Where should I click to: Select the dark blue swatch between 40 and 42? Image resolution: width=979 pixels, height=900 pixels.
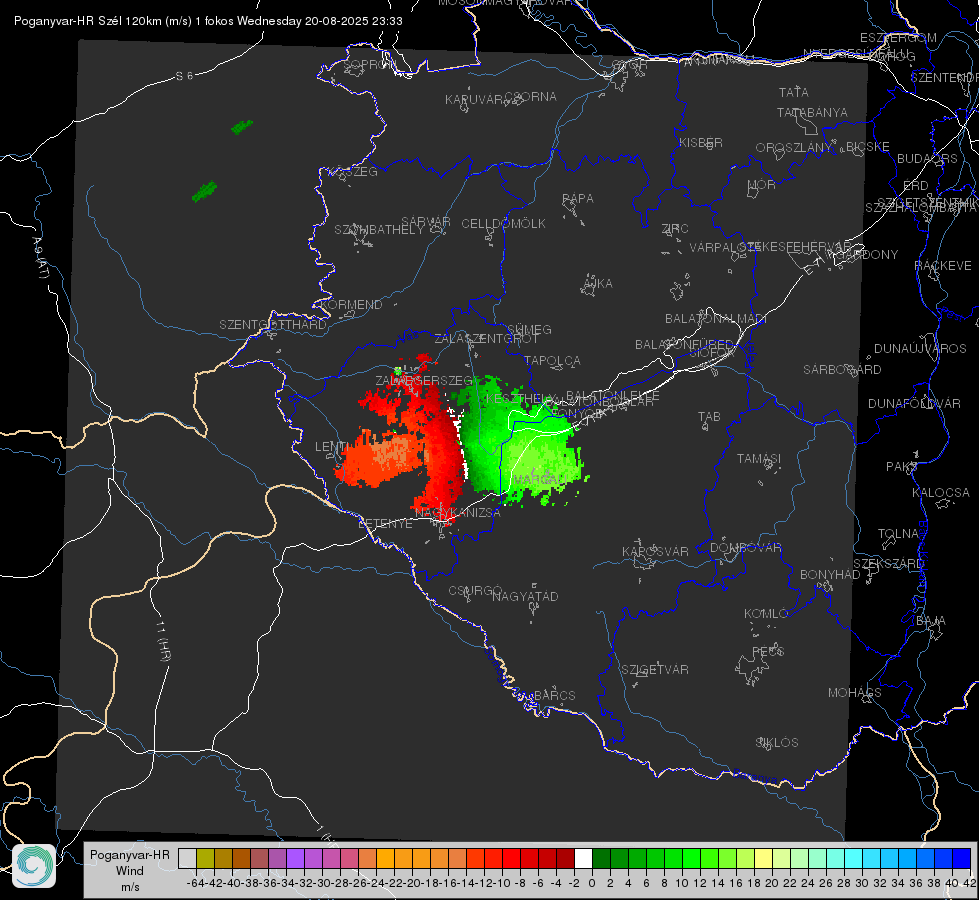(962, 858)
